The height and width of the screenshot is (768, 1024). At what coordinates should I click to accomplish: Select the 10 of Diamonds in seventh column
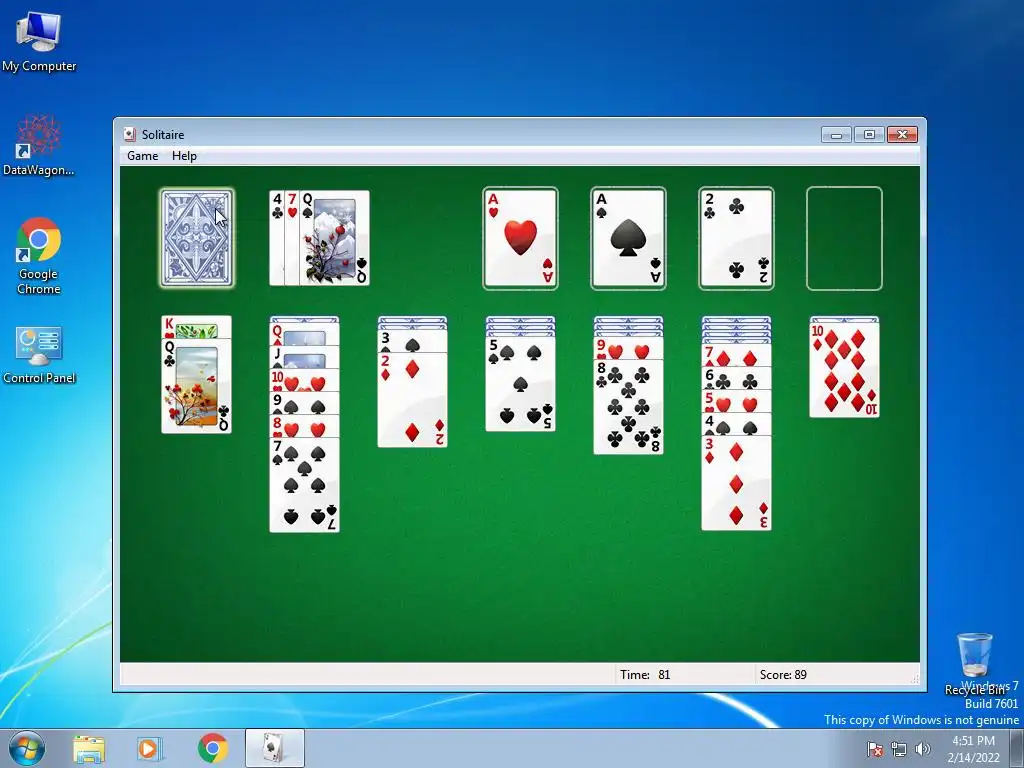coord(844,370)
